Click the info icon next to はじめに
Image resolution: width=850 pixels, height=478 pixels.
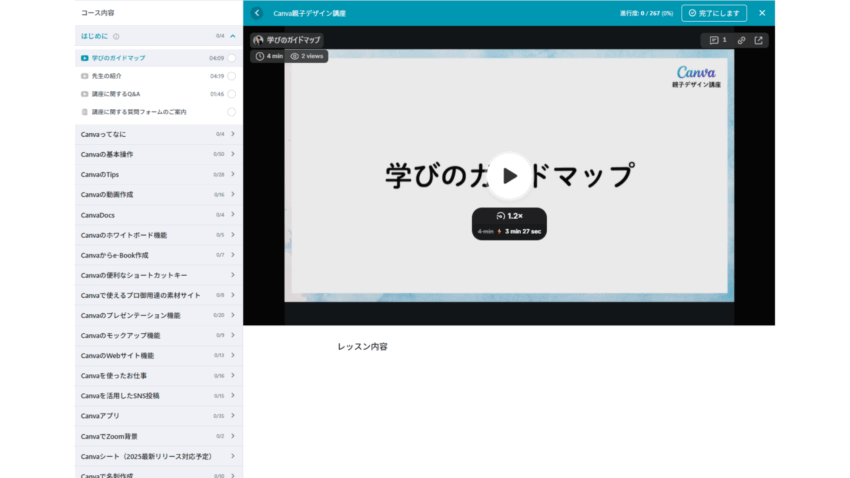point(116,36)
